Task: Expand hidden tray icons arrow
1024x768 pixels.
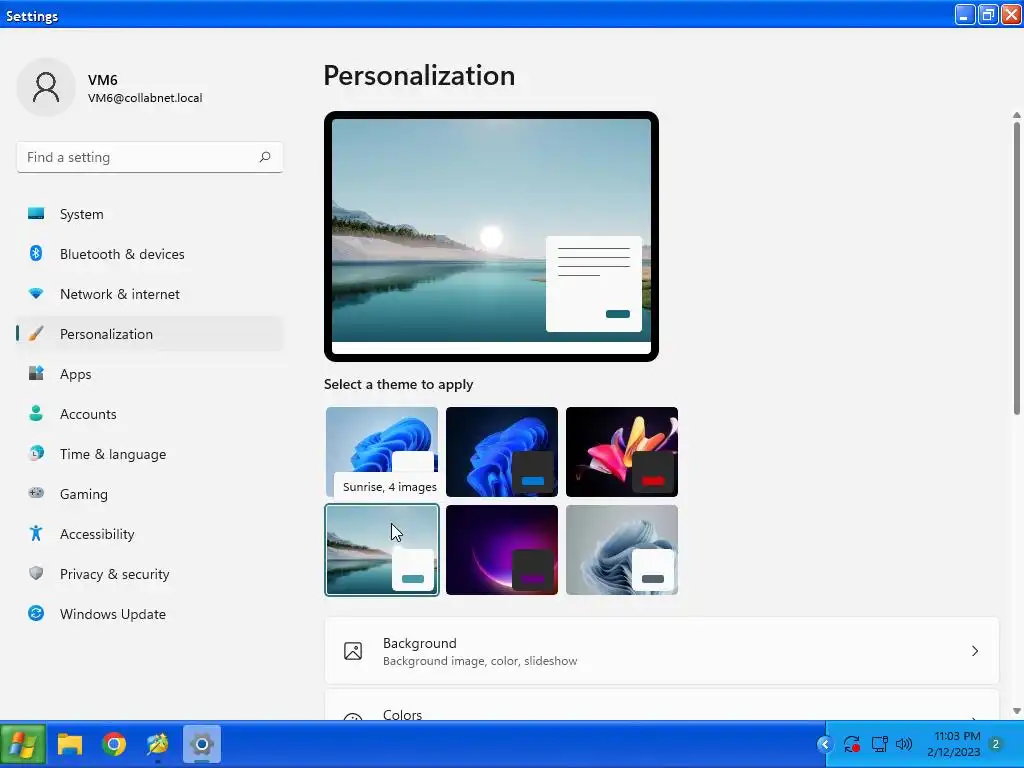Action: [825, 744]
